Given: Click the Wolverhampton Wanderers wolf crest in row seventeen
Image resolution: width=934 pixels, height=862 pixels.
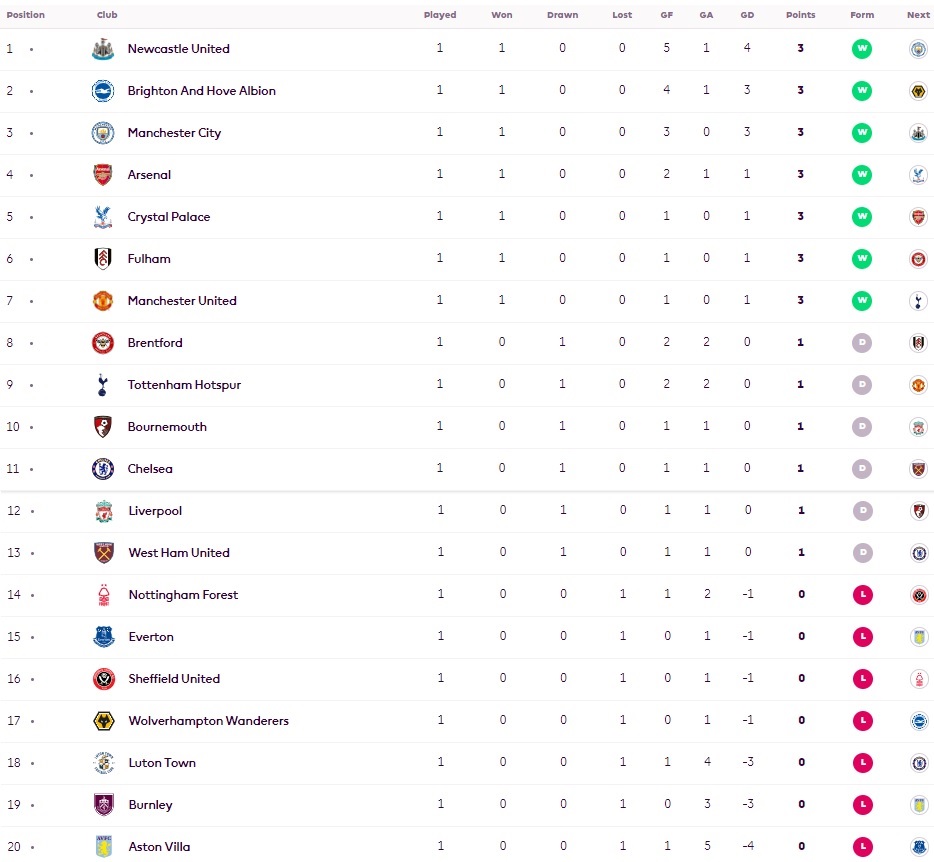Looking at the screenshot, I should click(x=104, y=721).
